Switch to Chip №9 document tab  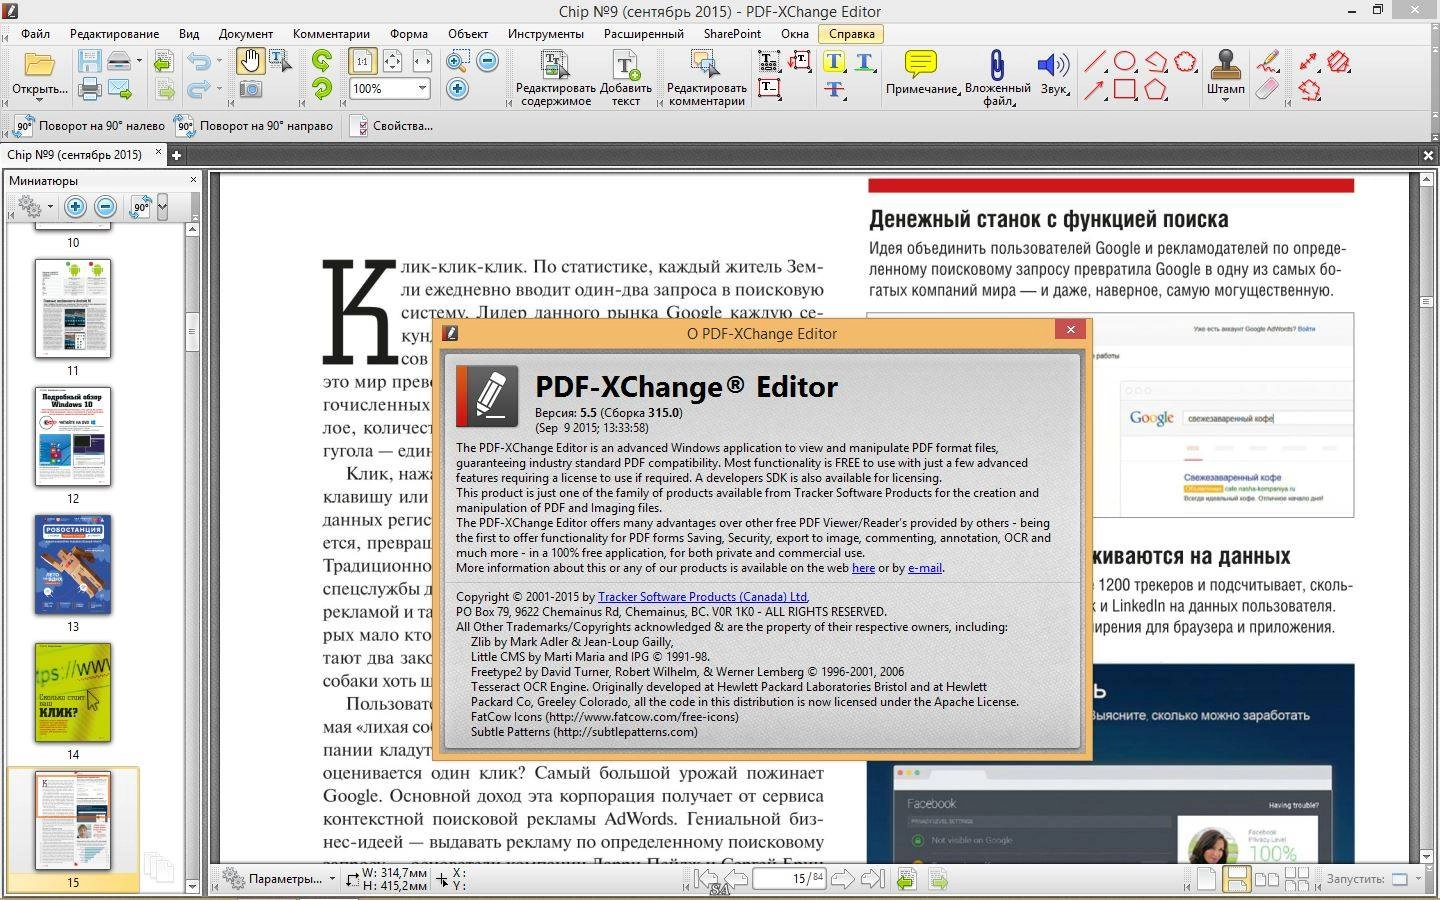pos(74,155)
